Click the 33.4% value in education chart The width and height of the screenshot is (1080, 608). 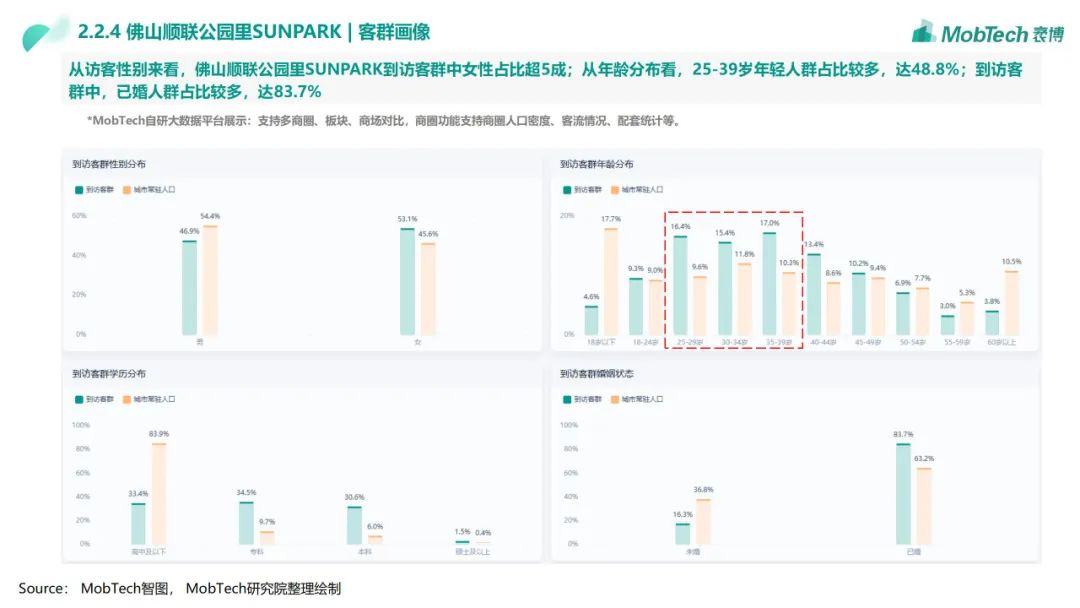tap(138, 494)
